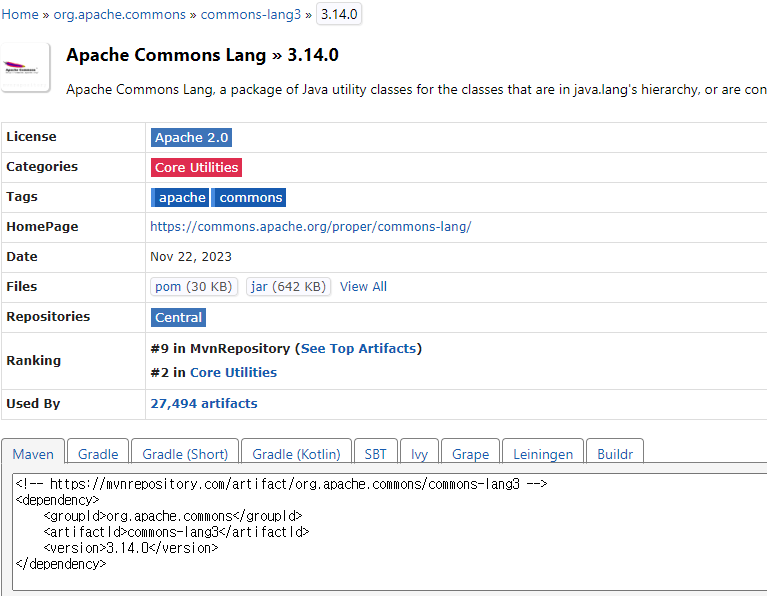Click the Files row label
The image size is (767, 596).
tap(22, 286)
